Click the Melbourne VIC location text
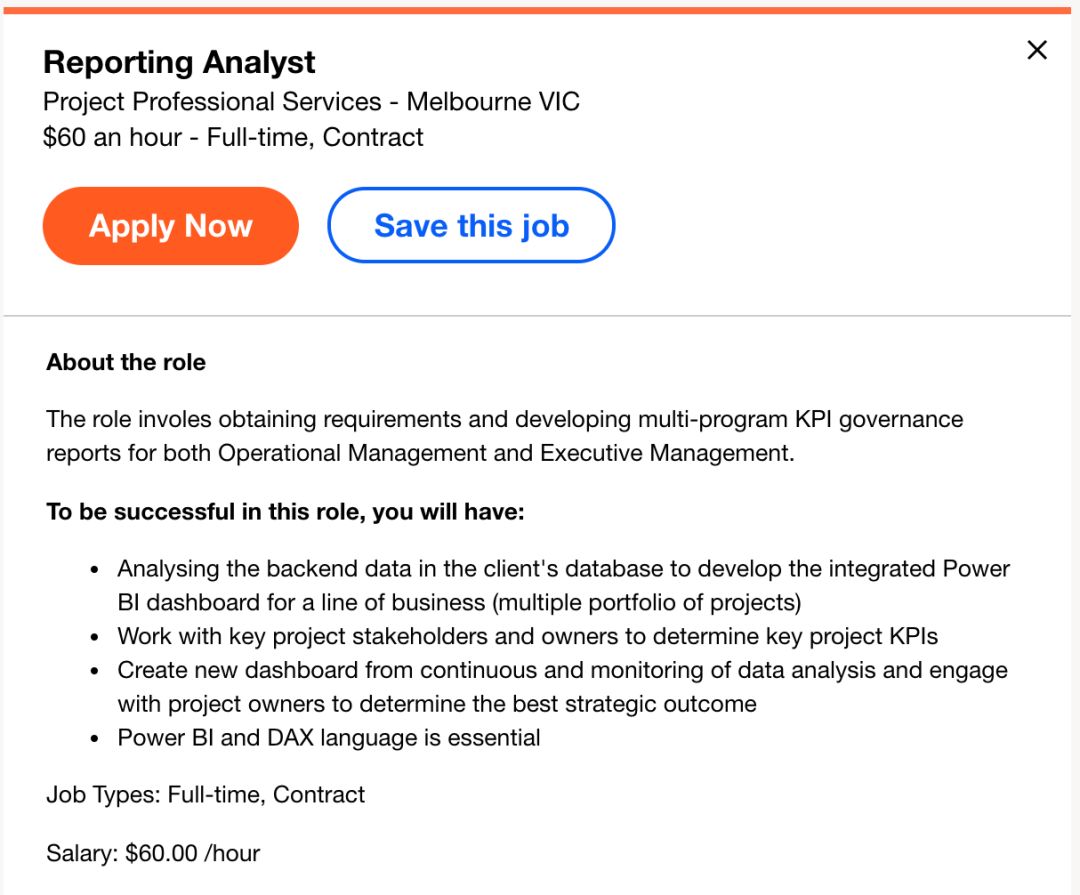The height and width of the screenshot is (895, 1080). (493, 102)
